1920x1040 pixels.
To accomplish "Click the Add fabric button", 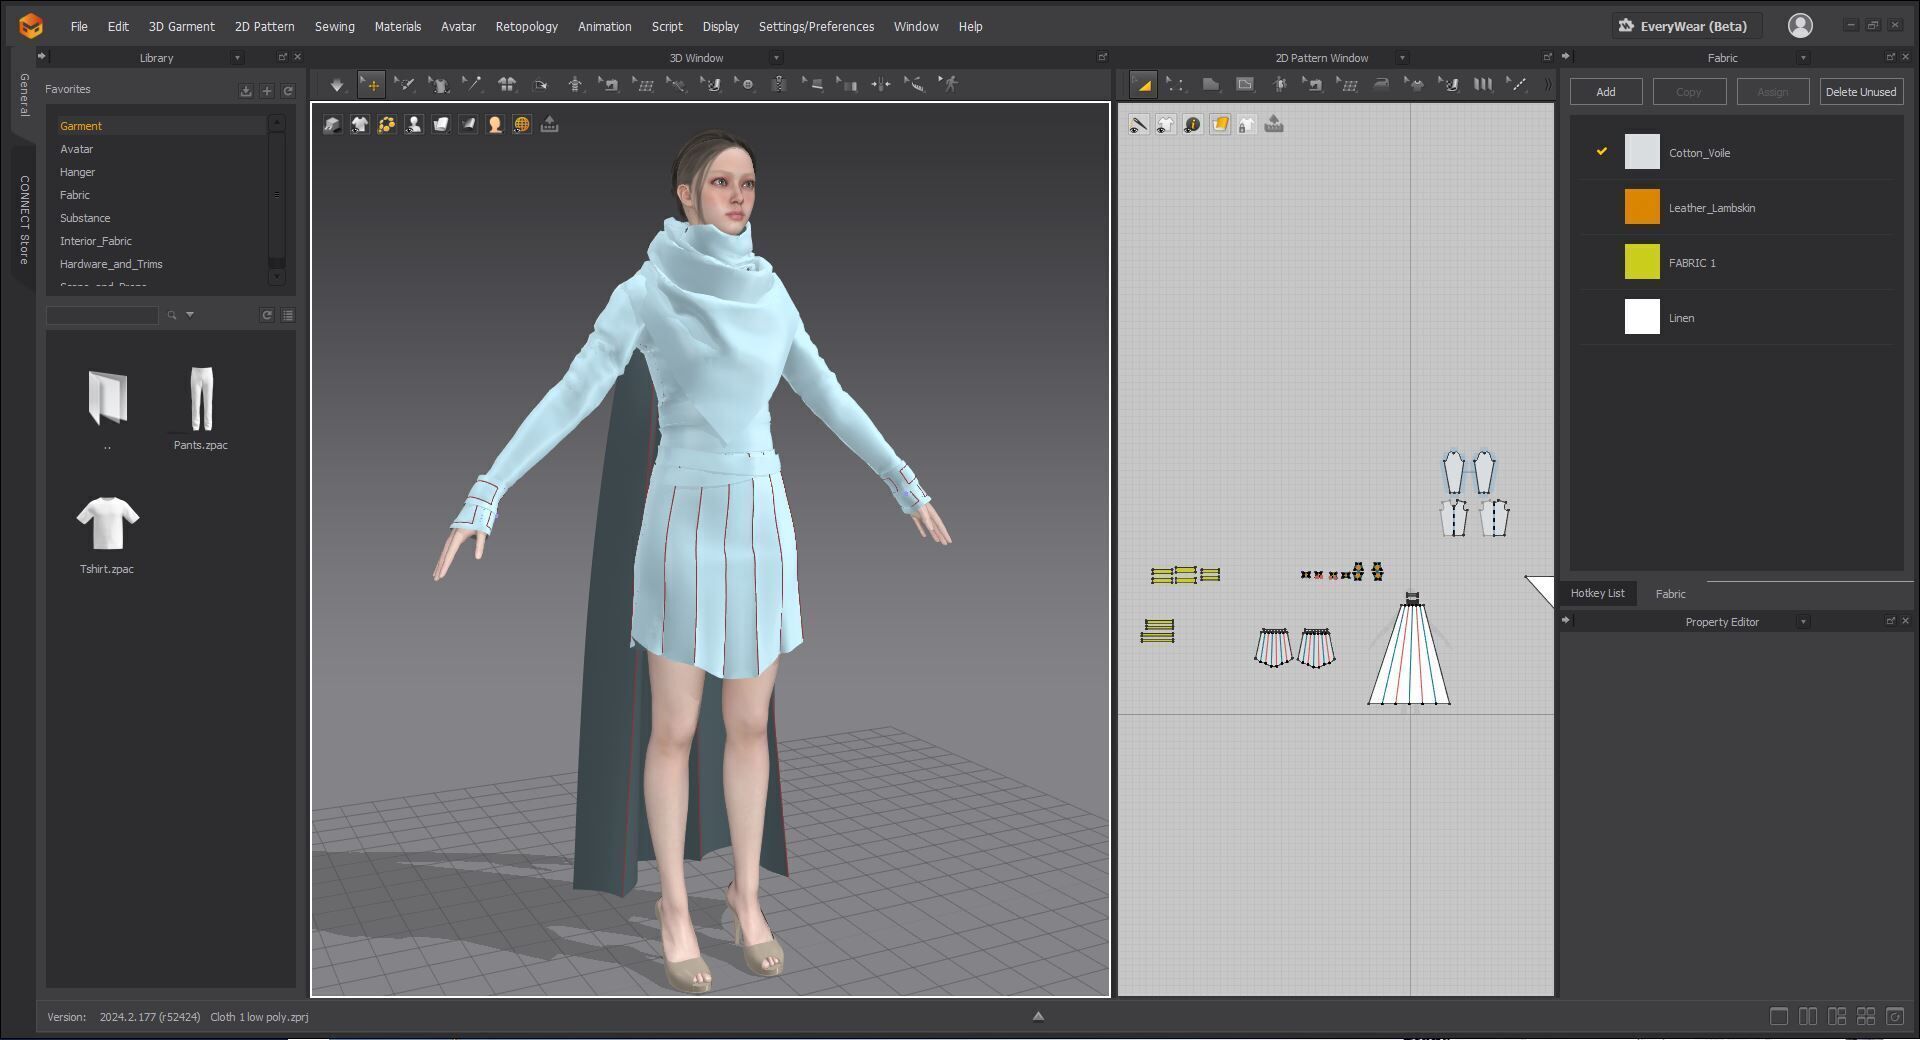I will [1605, 92].
